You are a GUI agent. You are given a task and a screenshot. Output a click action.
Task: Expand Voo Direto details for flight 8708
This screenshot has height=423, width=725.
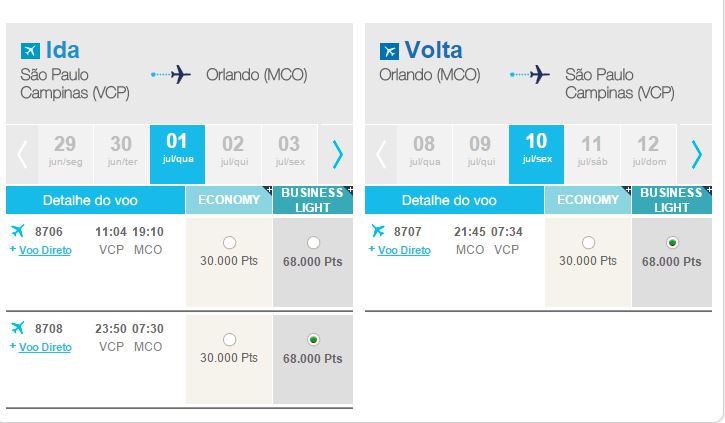(x=12, y=346)
